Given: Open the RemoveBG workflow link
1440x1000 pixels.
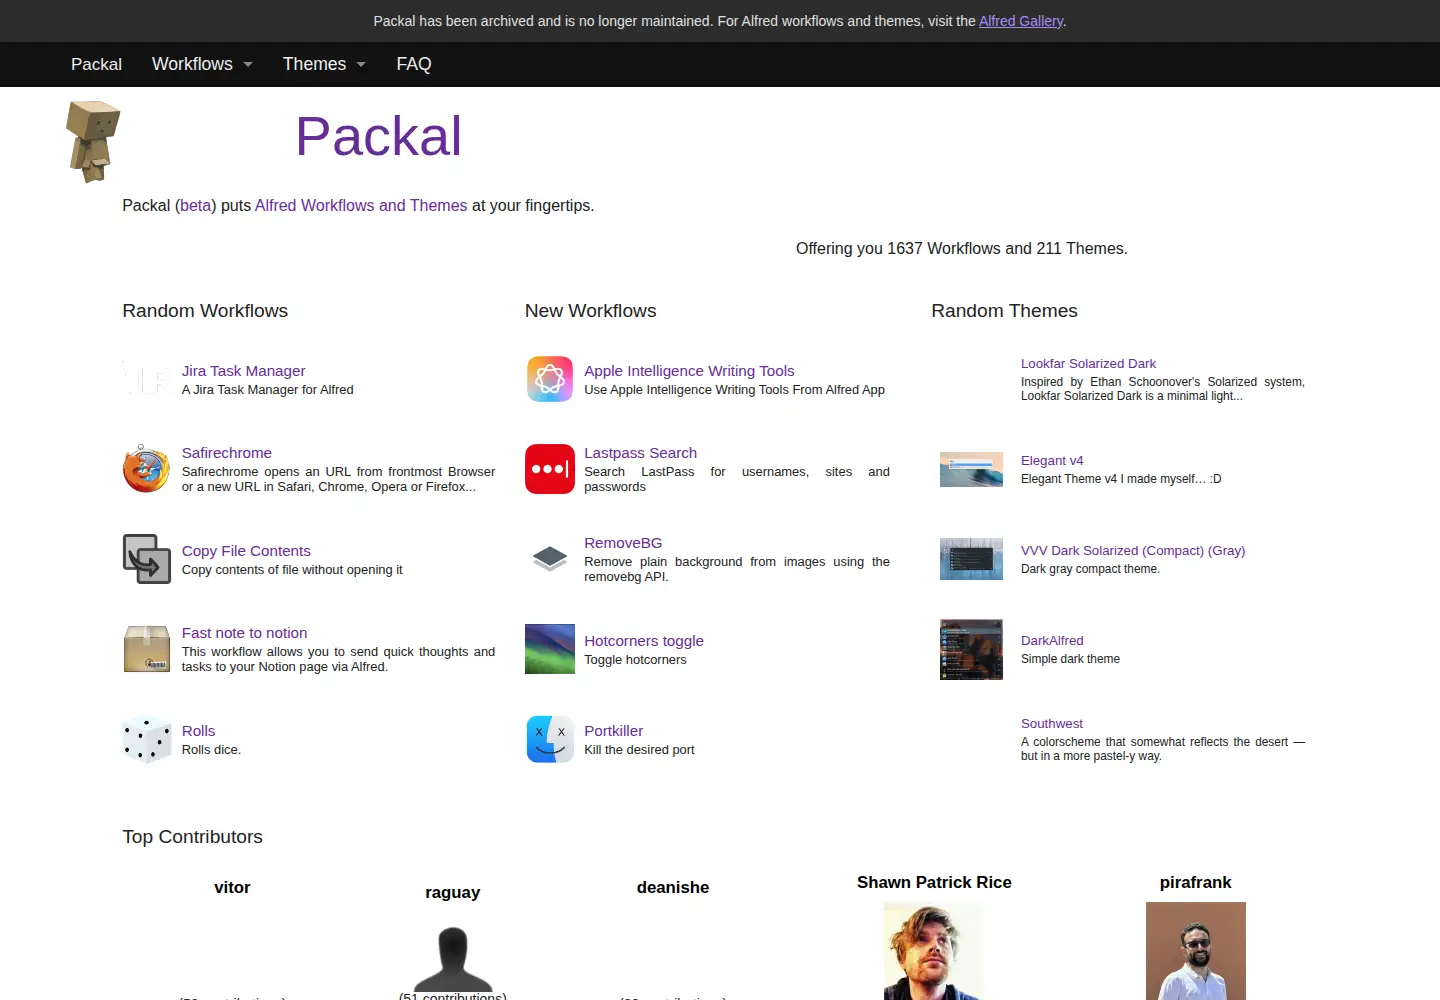Looking at the screenshot, I should (623, 543).
